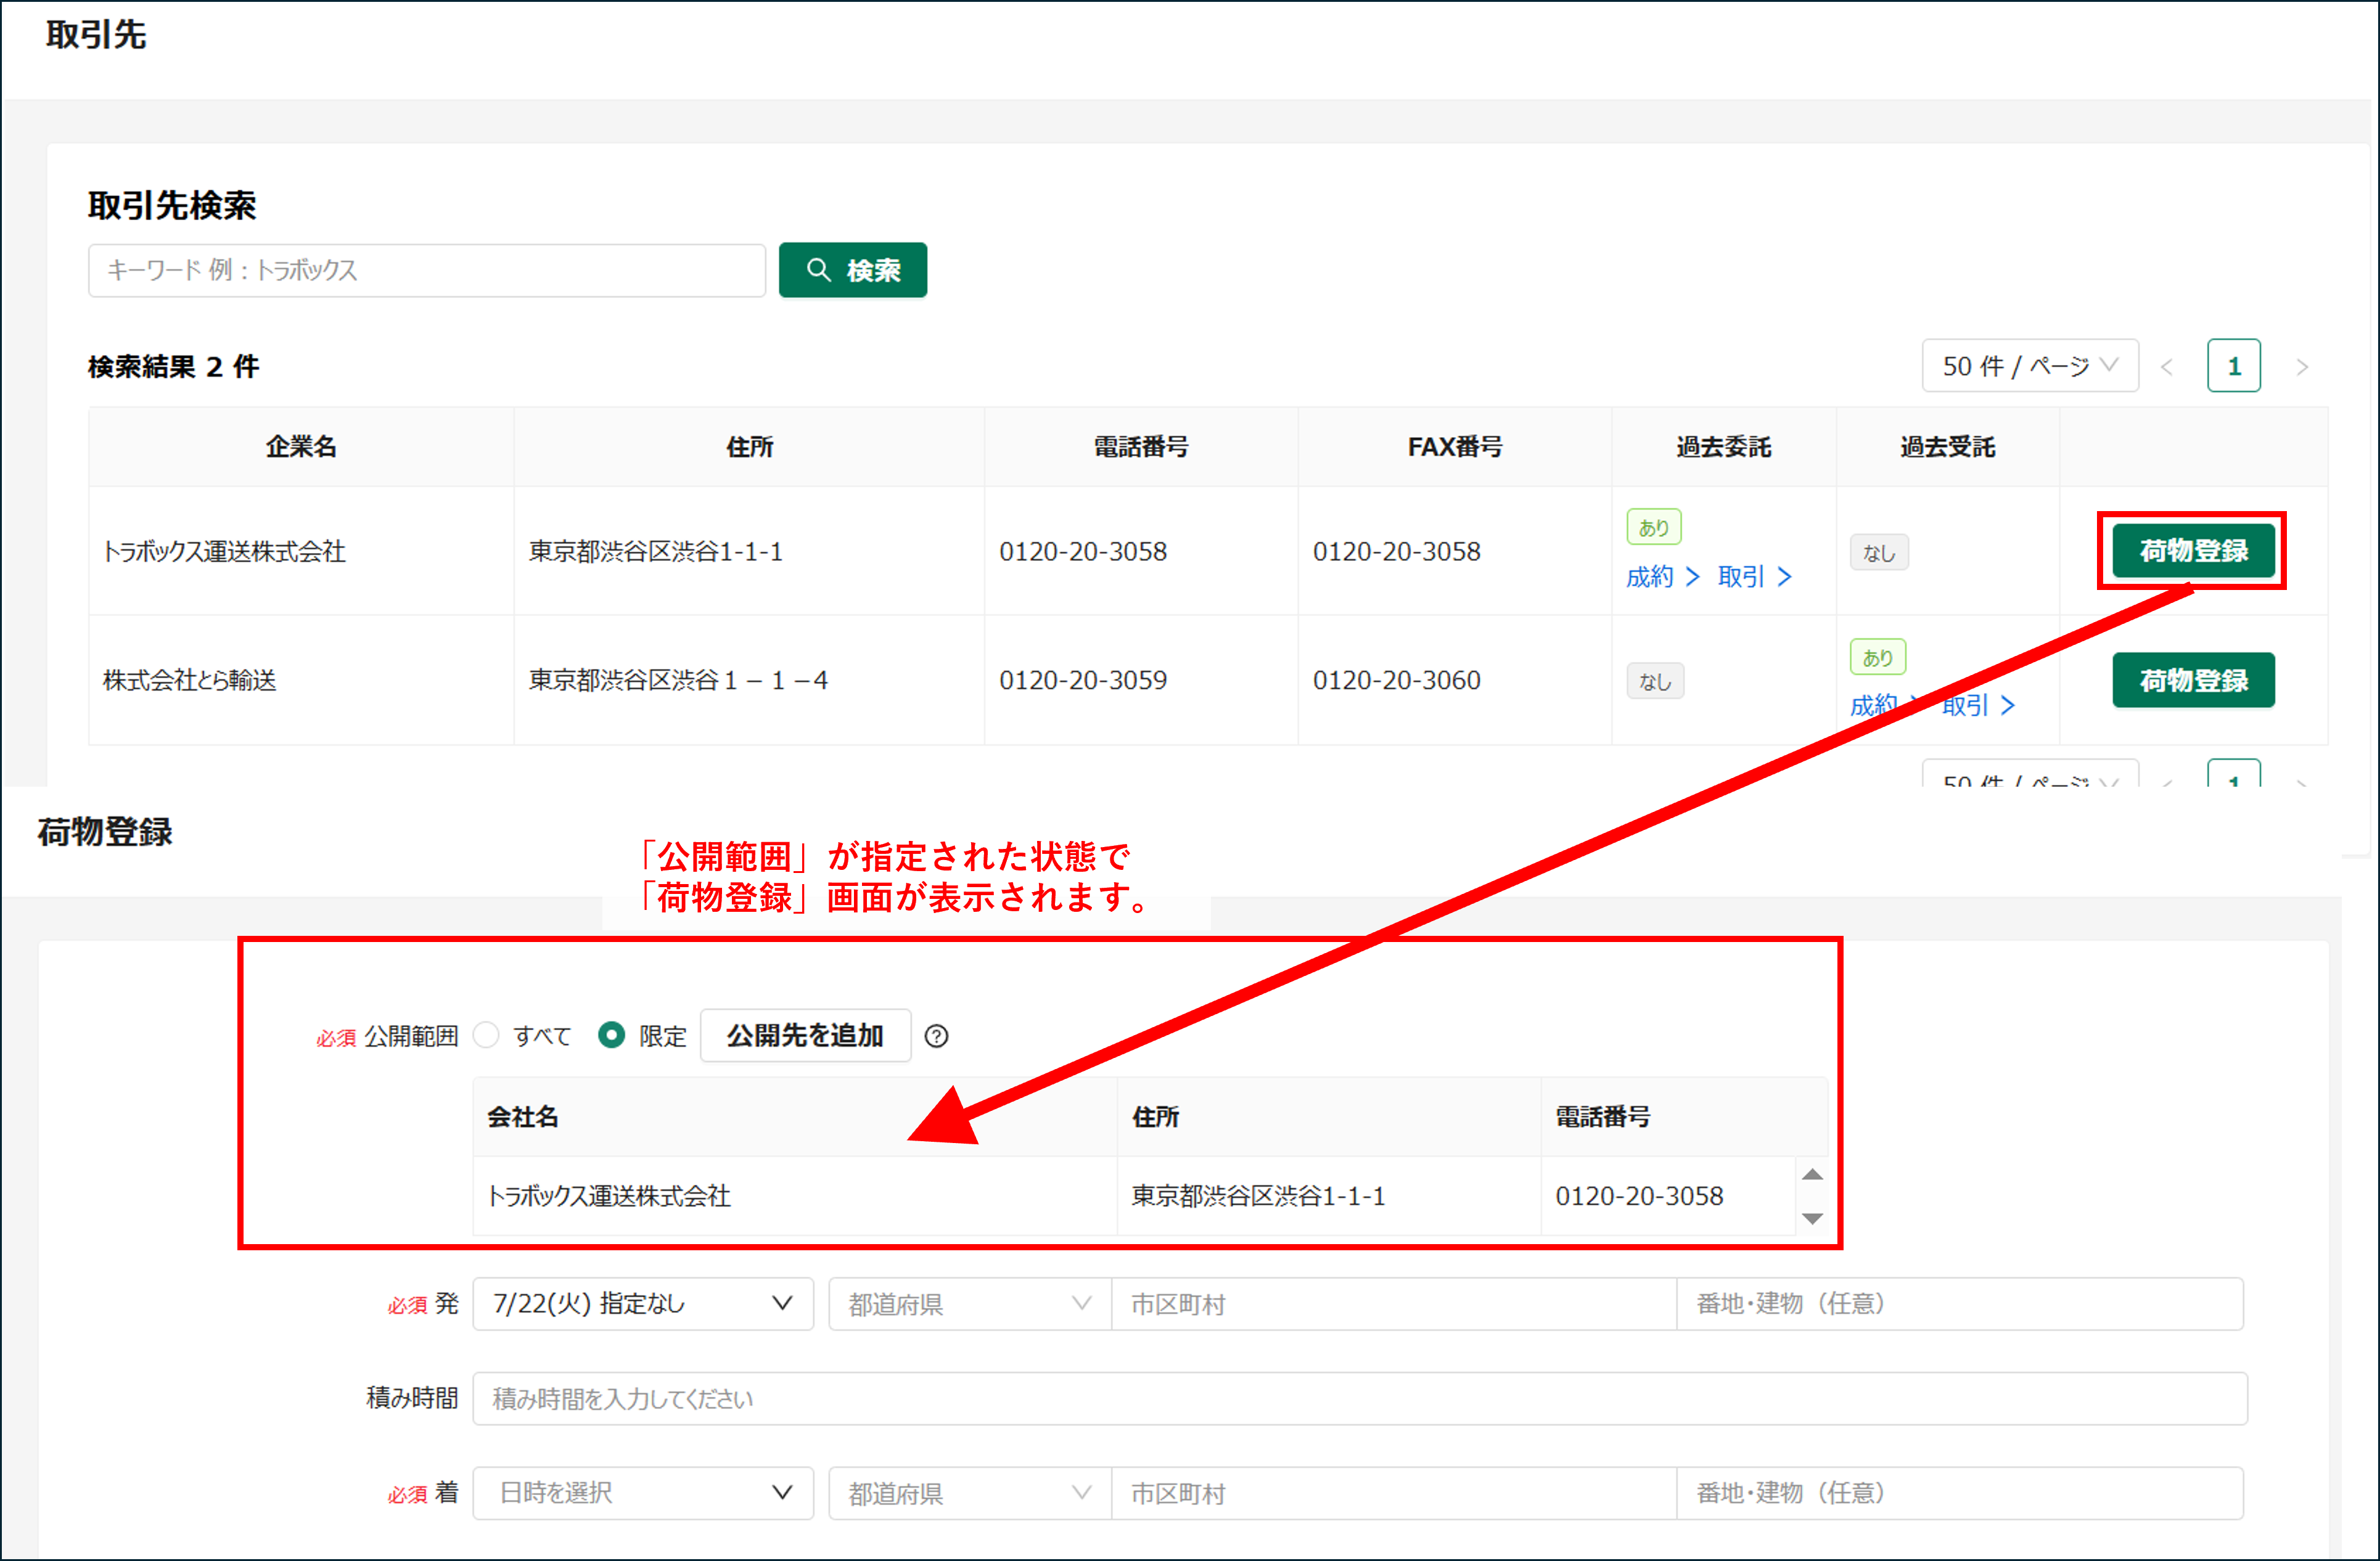Click 0120-20-3058 in 公開範囲 list
Screen dimensions: 2380x1561
[1639, 1196]
